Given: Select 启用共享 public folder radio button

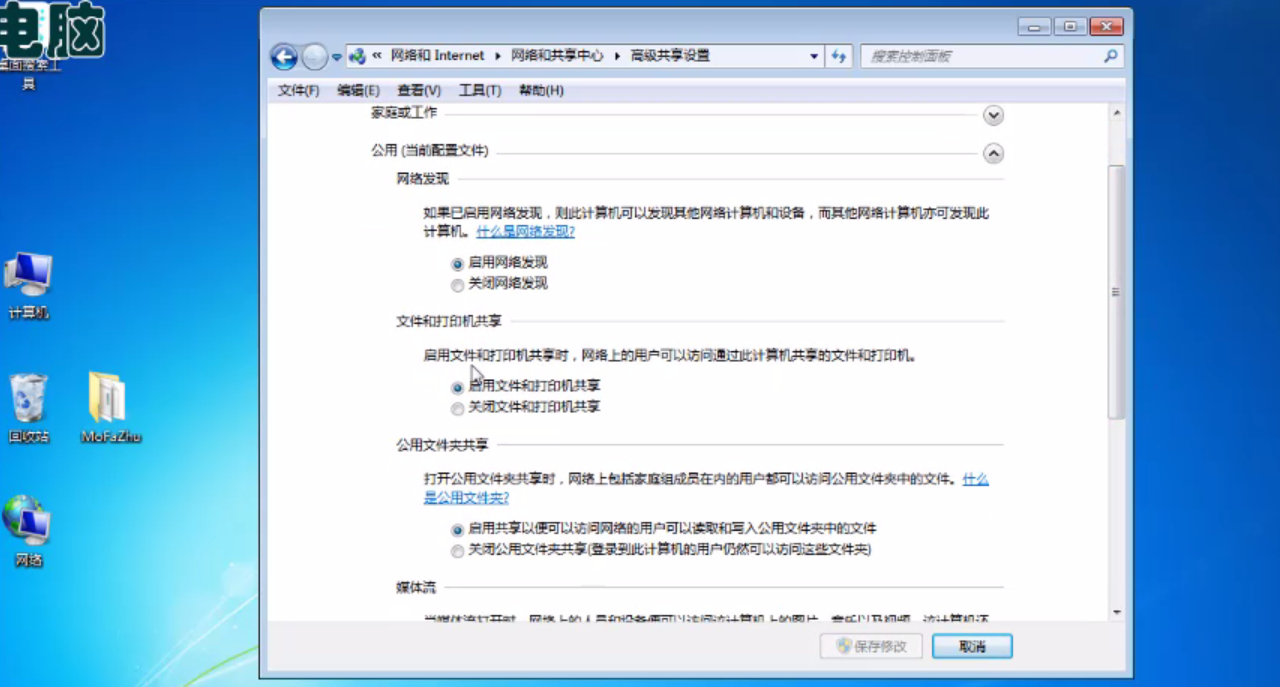Looking at the screenshot, I should [x=457, y=530].
